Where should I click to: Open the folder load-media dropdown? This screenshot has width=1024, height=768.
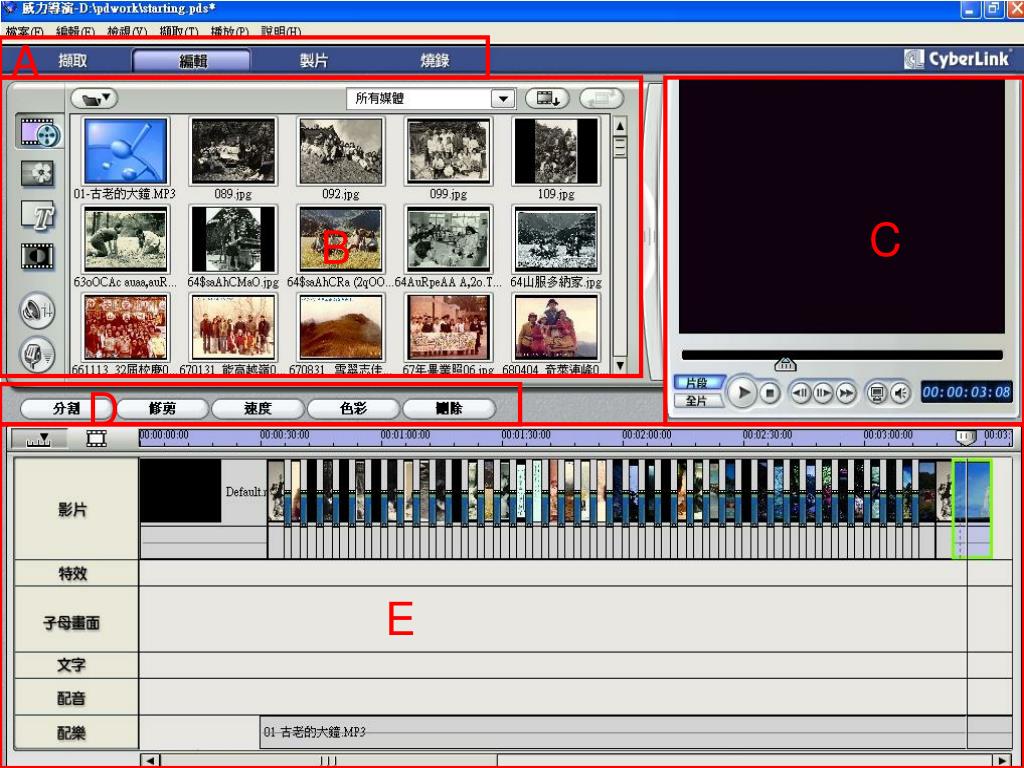(x=94, y=99)
